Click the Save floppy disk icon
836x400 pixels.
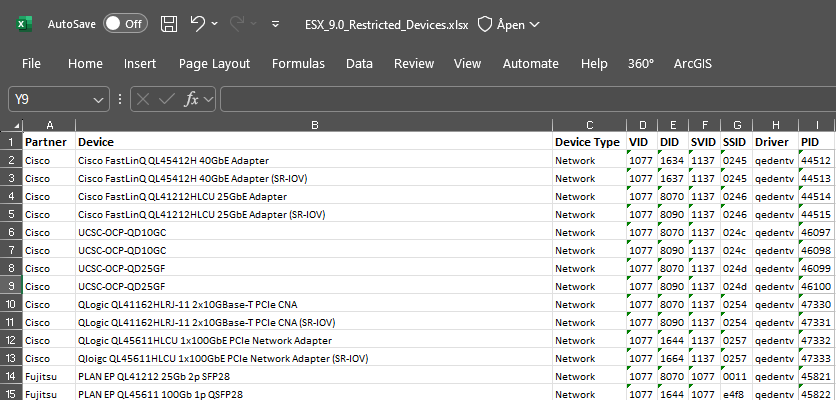169,23
